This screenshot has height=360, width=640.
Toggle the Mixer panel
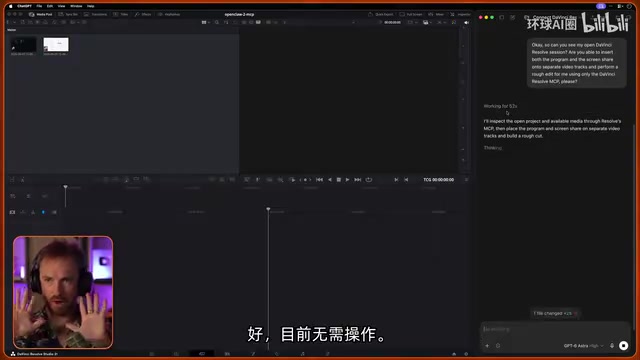tap(436, 14)
